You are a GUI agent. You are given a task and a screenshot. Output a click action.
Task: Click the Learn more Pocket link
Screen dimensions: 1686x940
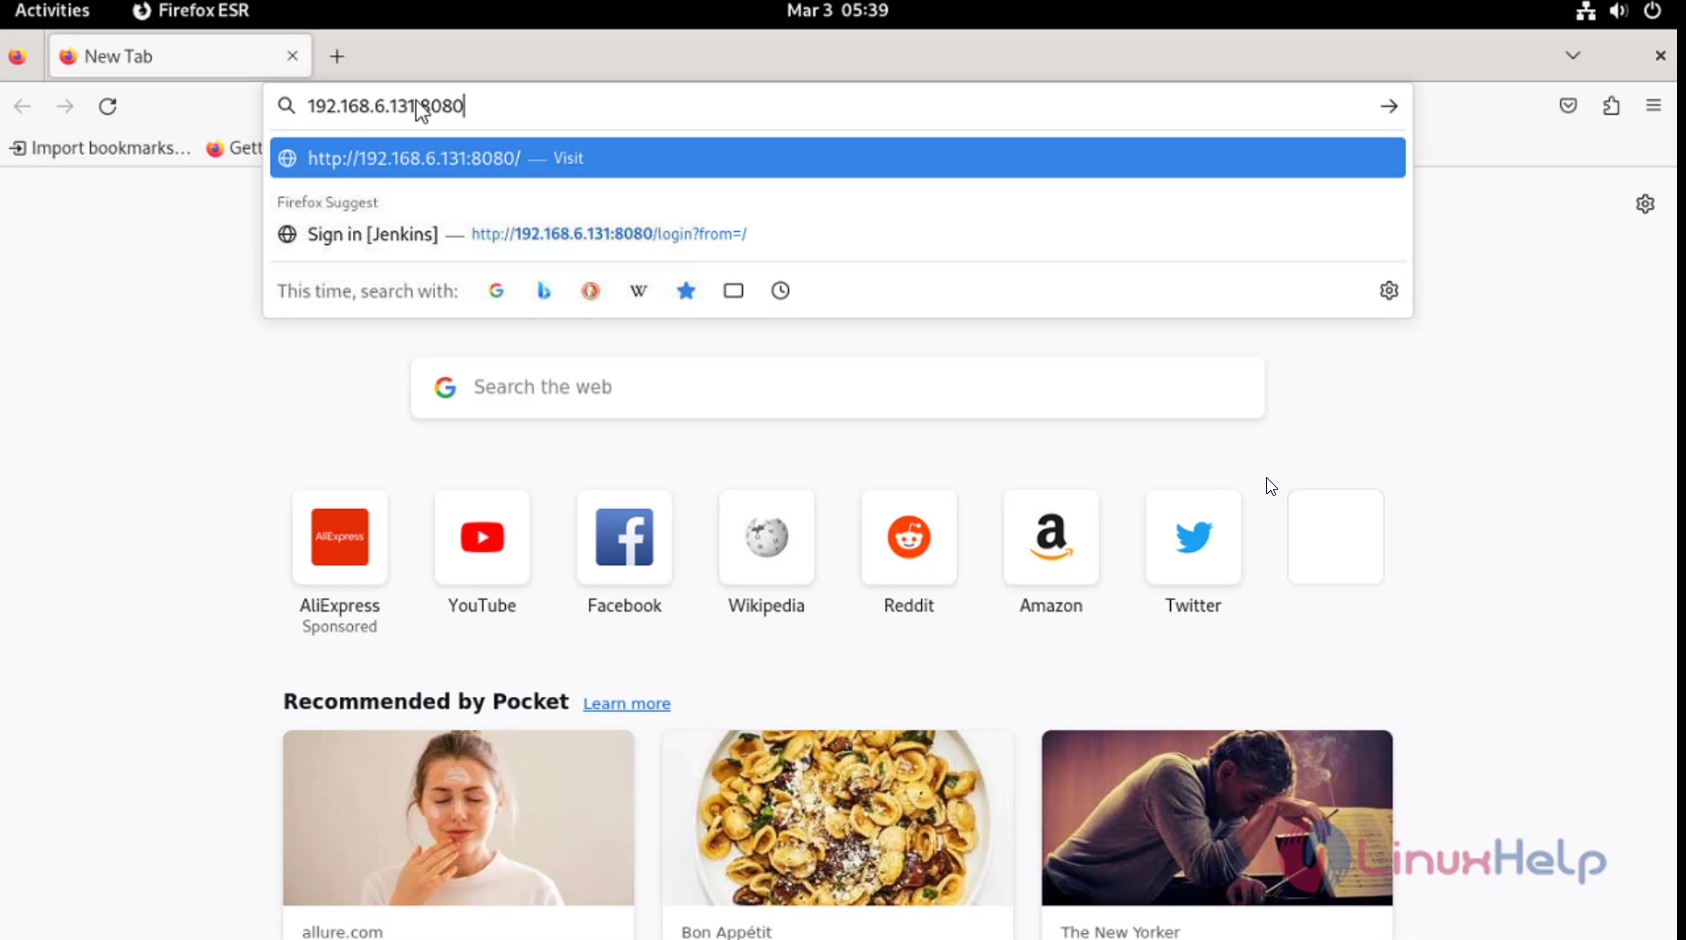point(627,704)
